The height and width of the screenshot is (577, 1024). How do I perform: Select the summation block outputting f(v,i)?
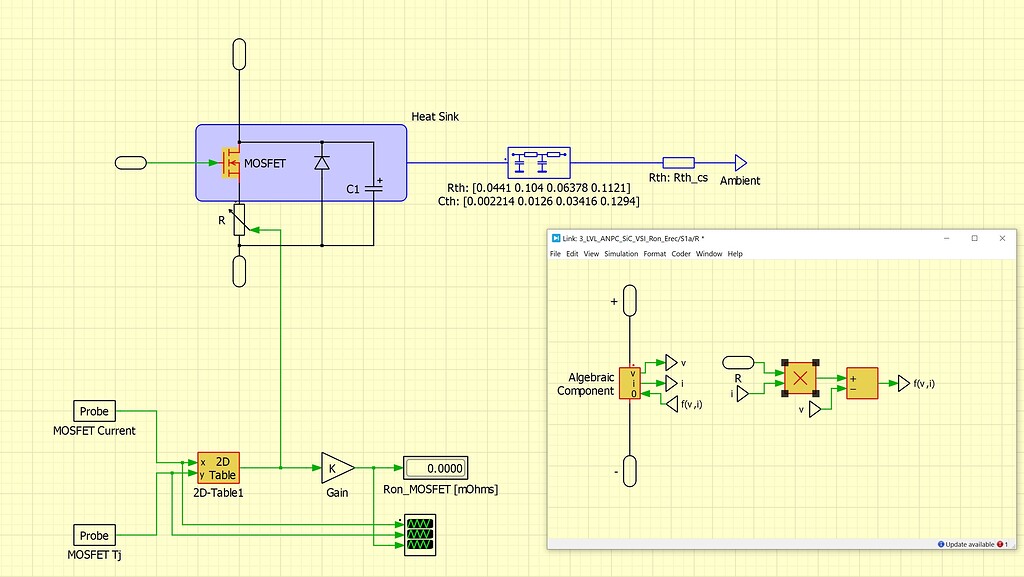861,383
